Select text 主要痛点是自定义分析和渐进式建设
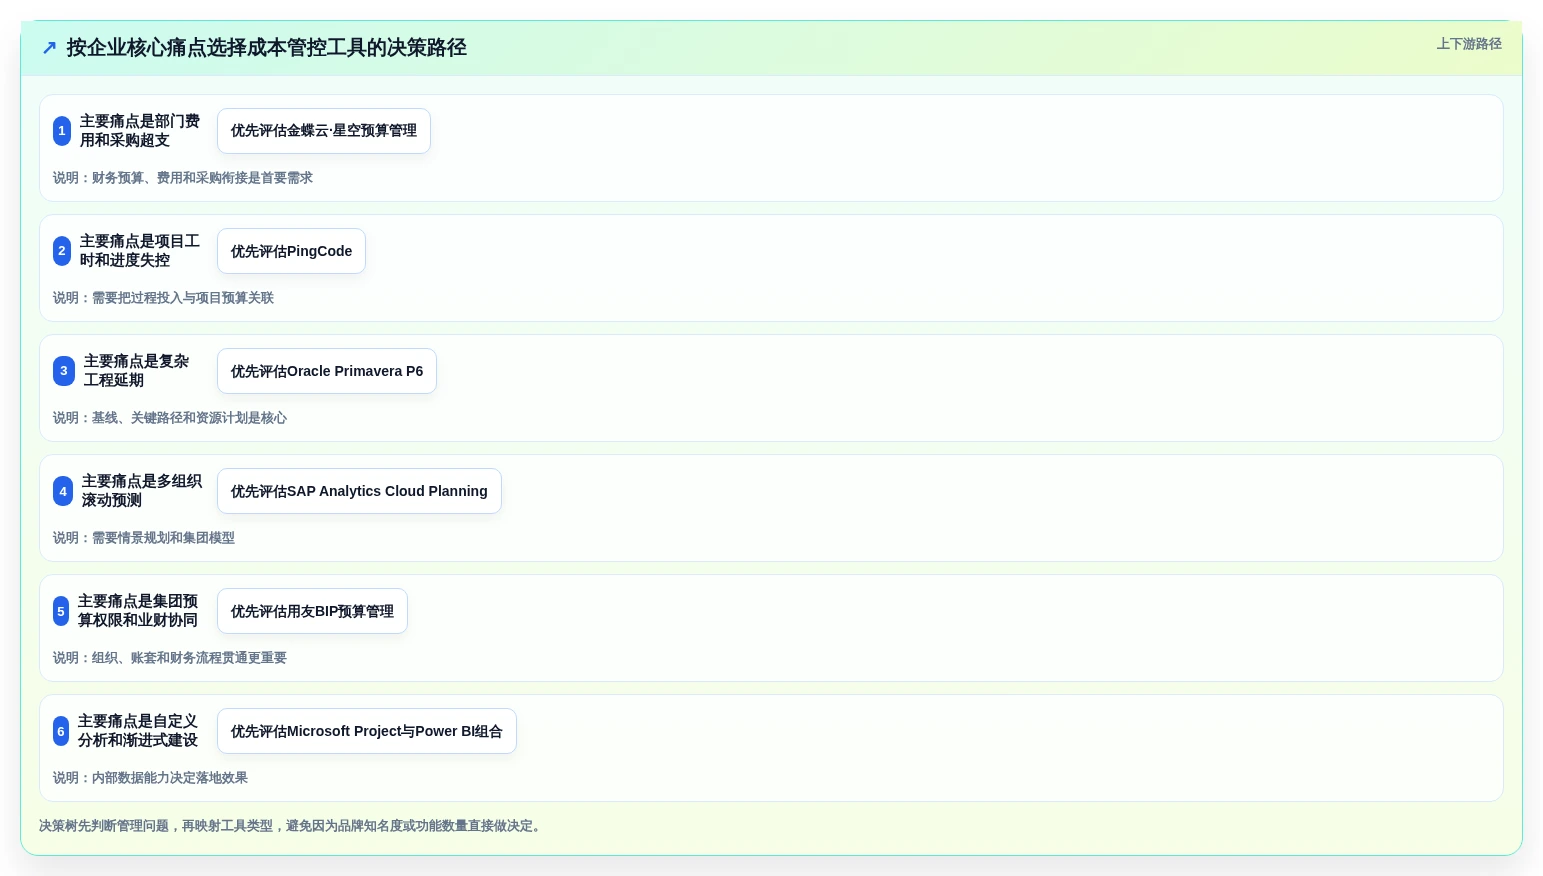Screen dimensions: 1543x876 coord(138,731)
